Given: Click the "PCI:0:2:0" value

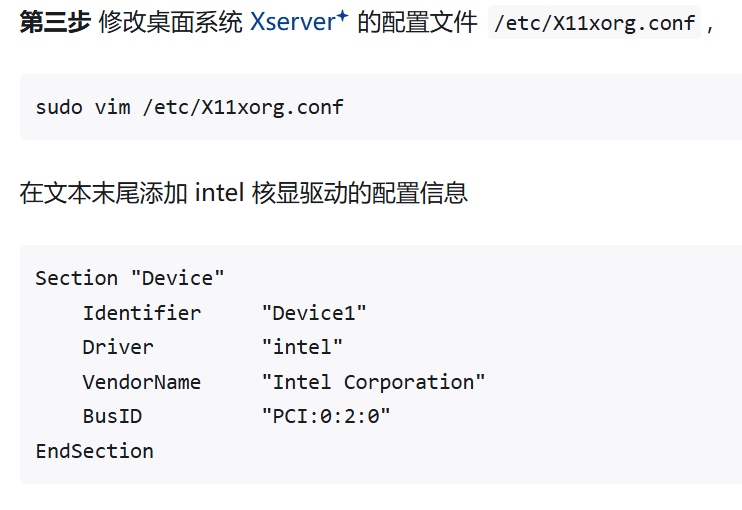Looking at the screenshot, I should coord(326,416).
